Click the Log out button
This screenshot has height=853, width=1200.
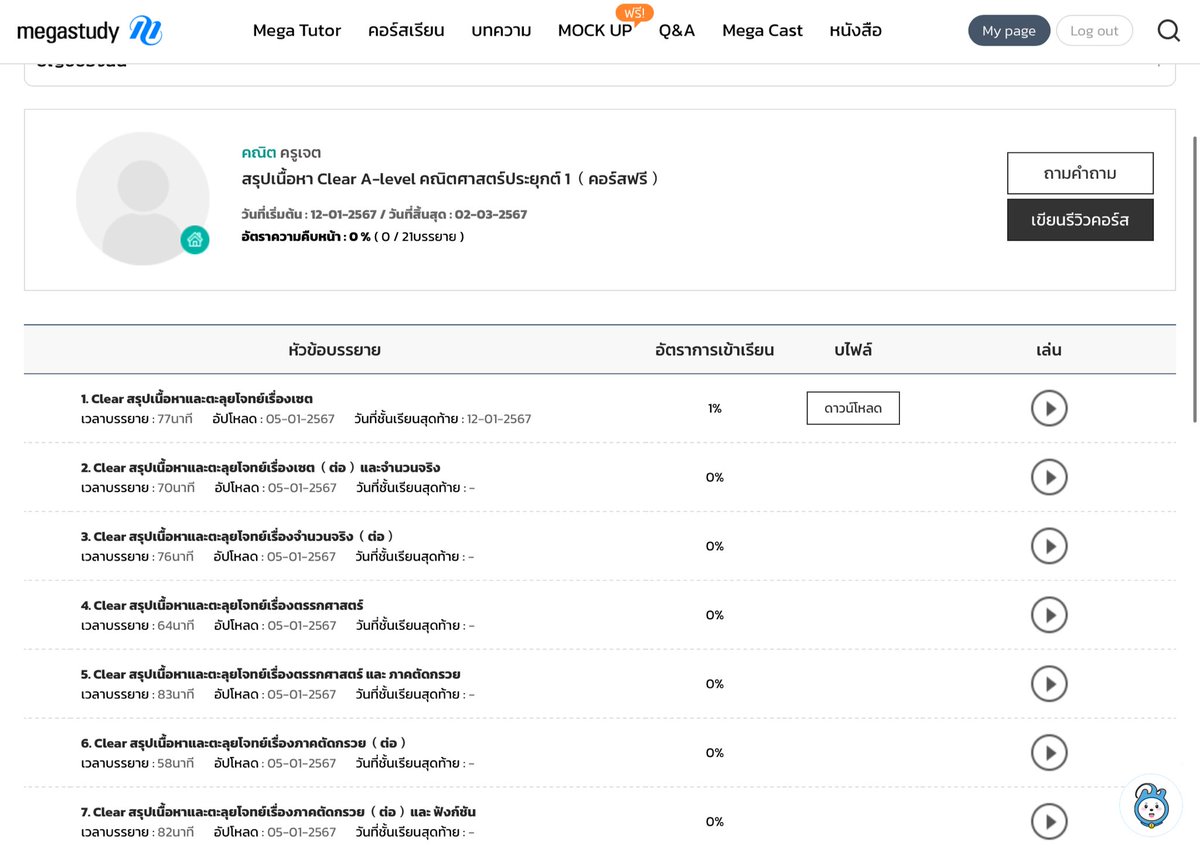(x=1094, y=31)
